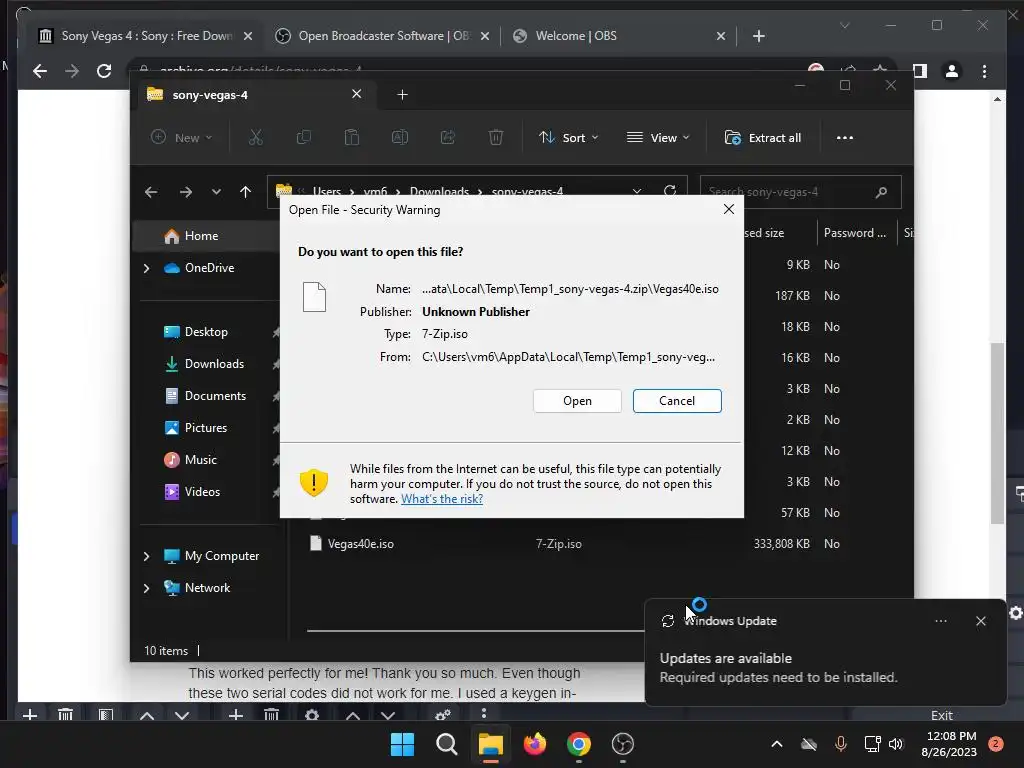The height and width of the screenshot is (768, 1024).
Task: Click the Copy icon in Explorer toolbar
Action: [304, 138]
